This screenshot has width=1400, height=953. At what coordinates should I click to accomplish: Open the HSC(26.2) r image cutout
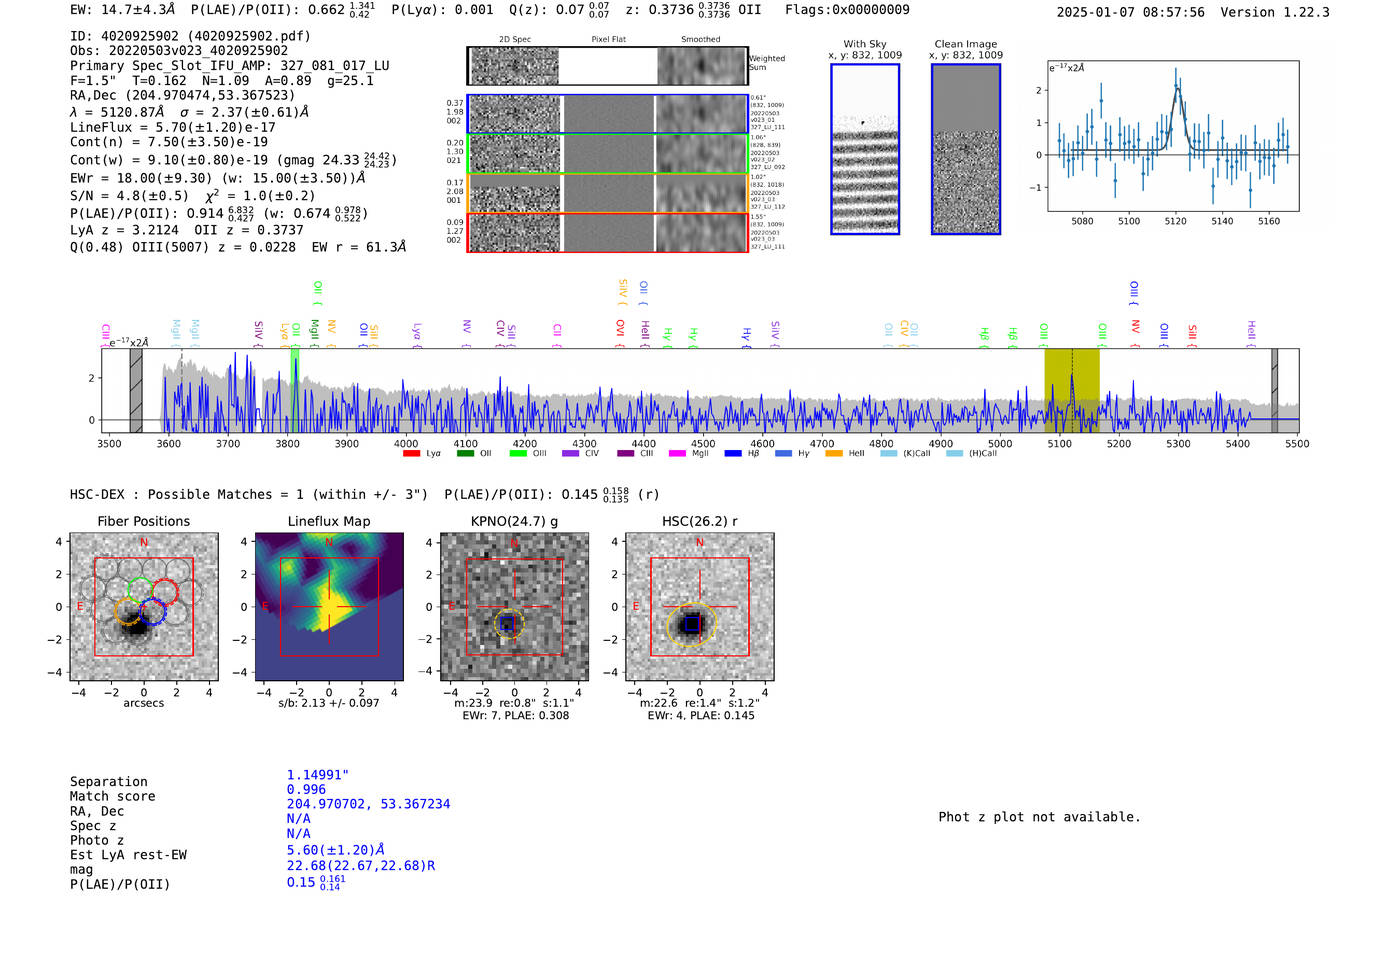(x=699, y=607)
